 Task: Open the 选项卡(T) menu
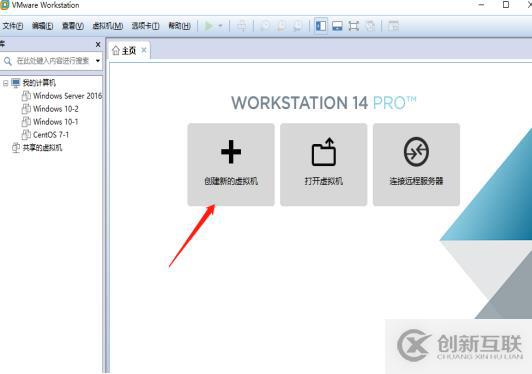click(145, 26)
